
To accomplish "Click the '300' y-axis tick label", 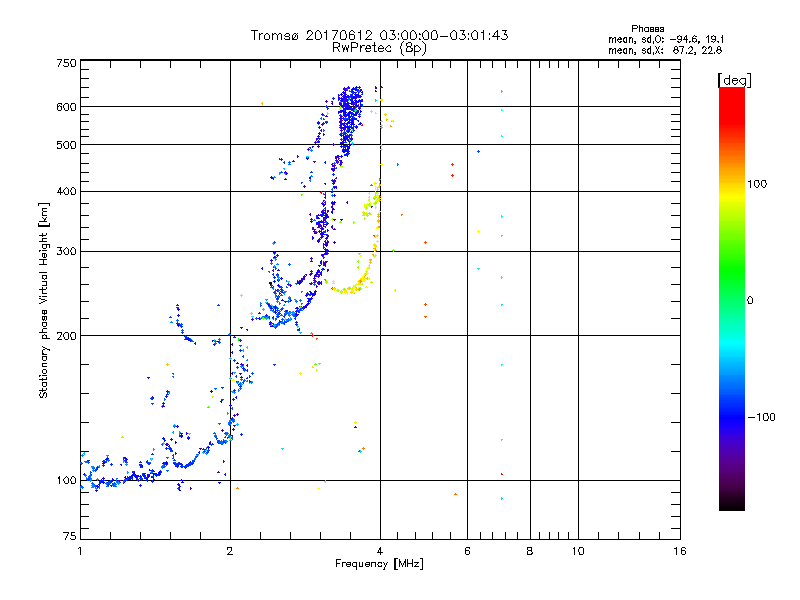I will (66, 252).
